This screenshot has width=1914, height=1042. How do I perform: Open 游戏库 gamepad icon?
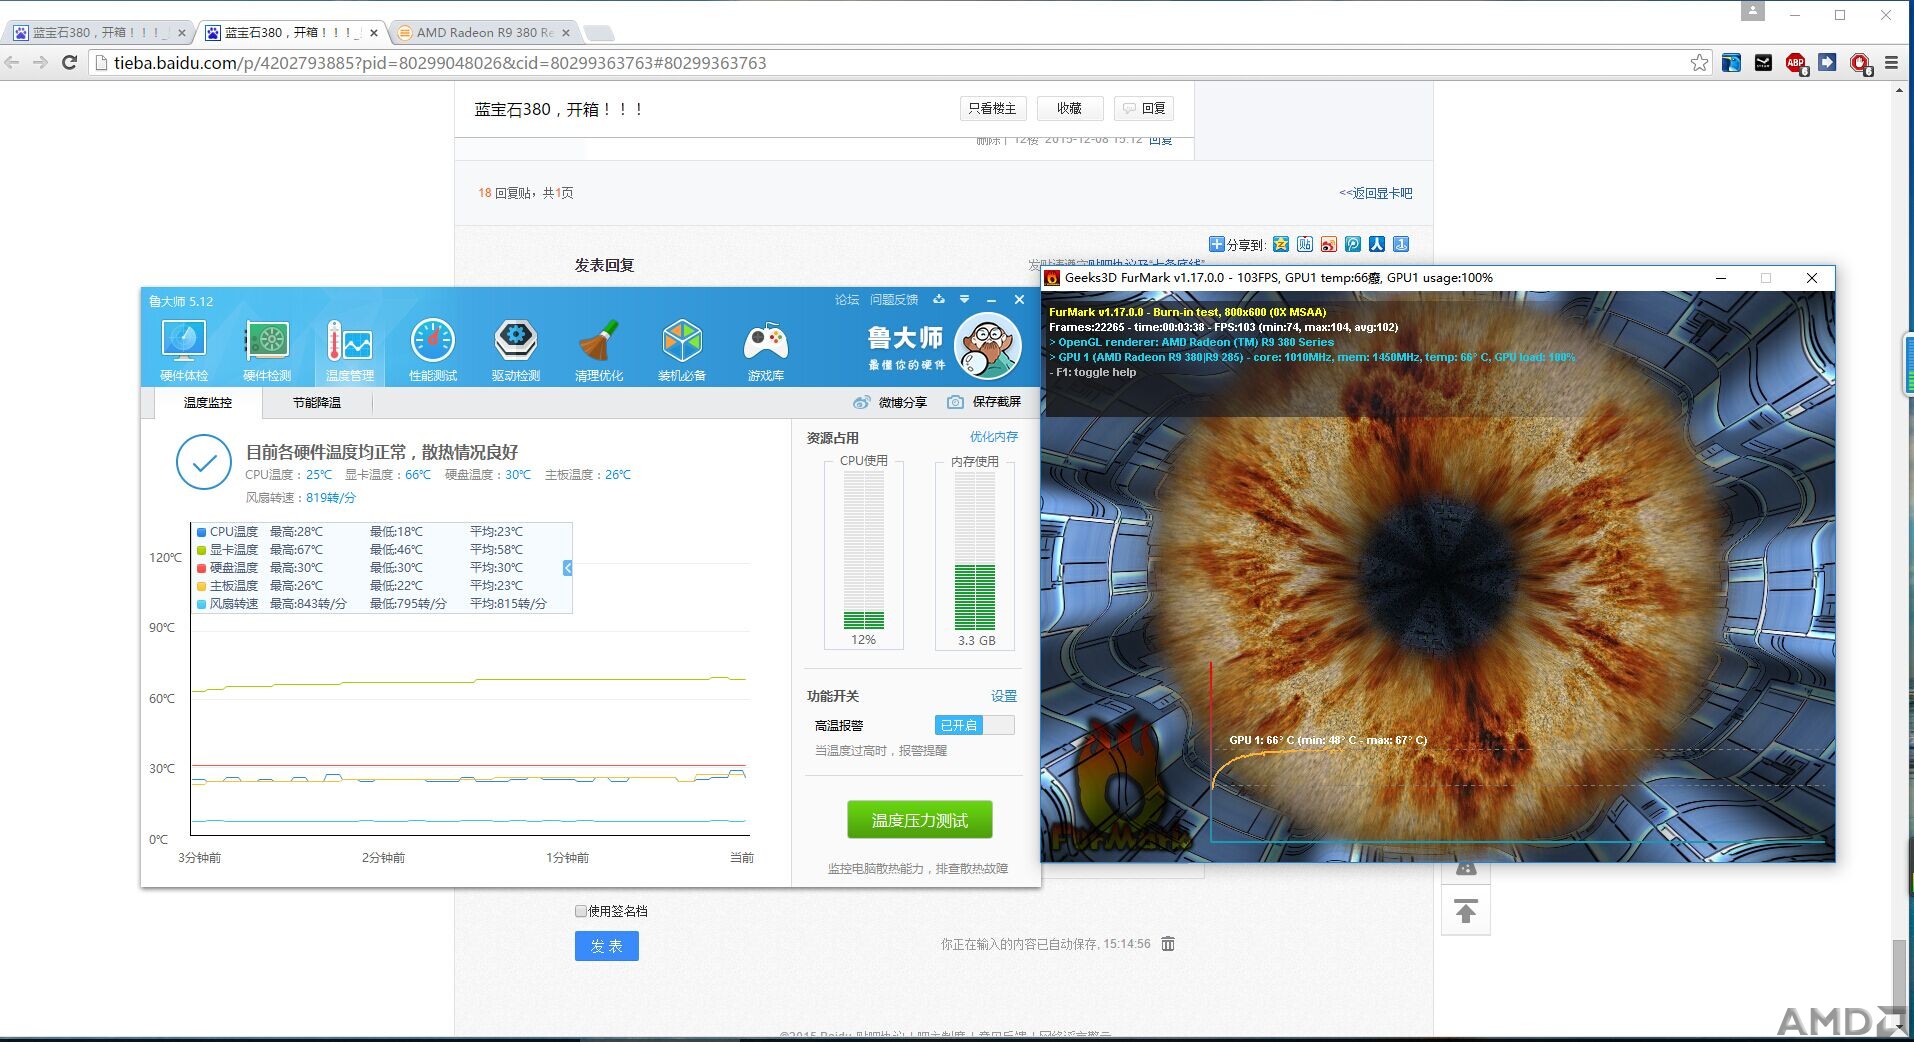click(766, 351)
